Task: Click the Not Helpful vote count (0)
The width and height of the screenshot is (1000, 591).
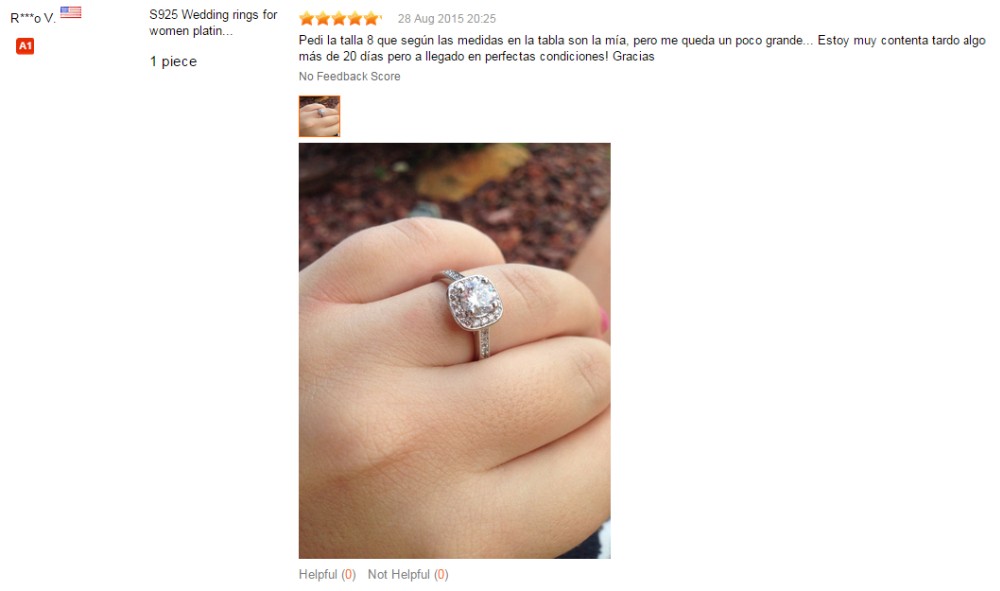Action: [x=441, y=574]
